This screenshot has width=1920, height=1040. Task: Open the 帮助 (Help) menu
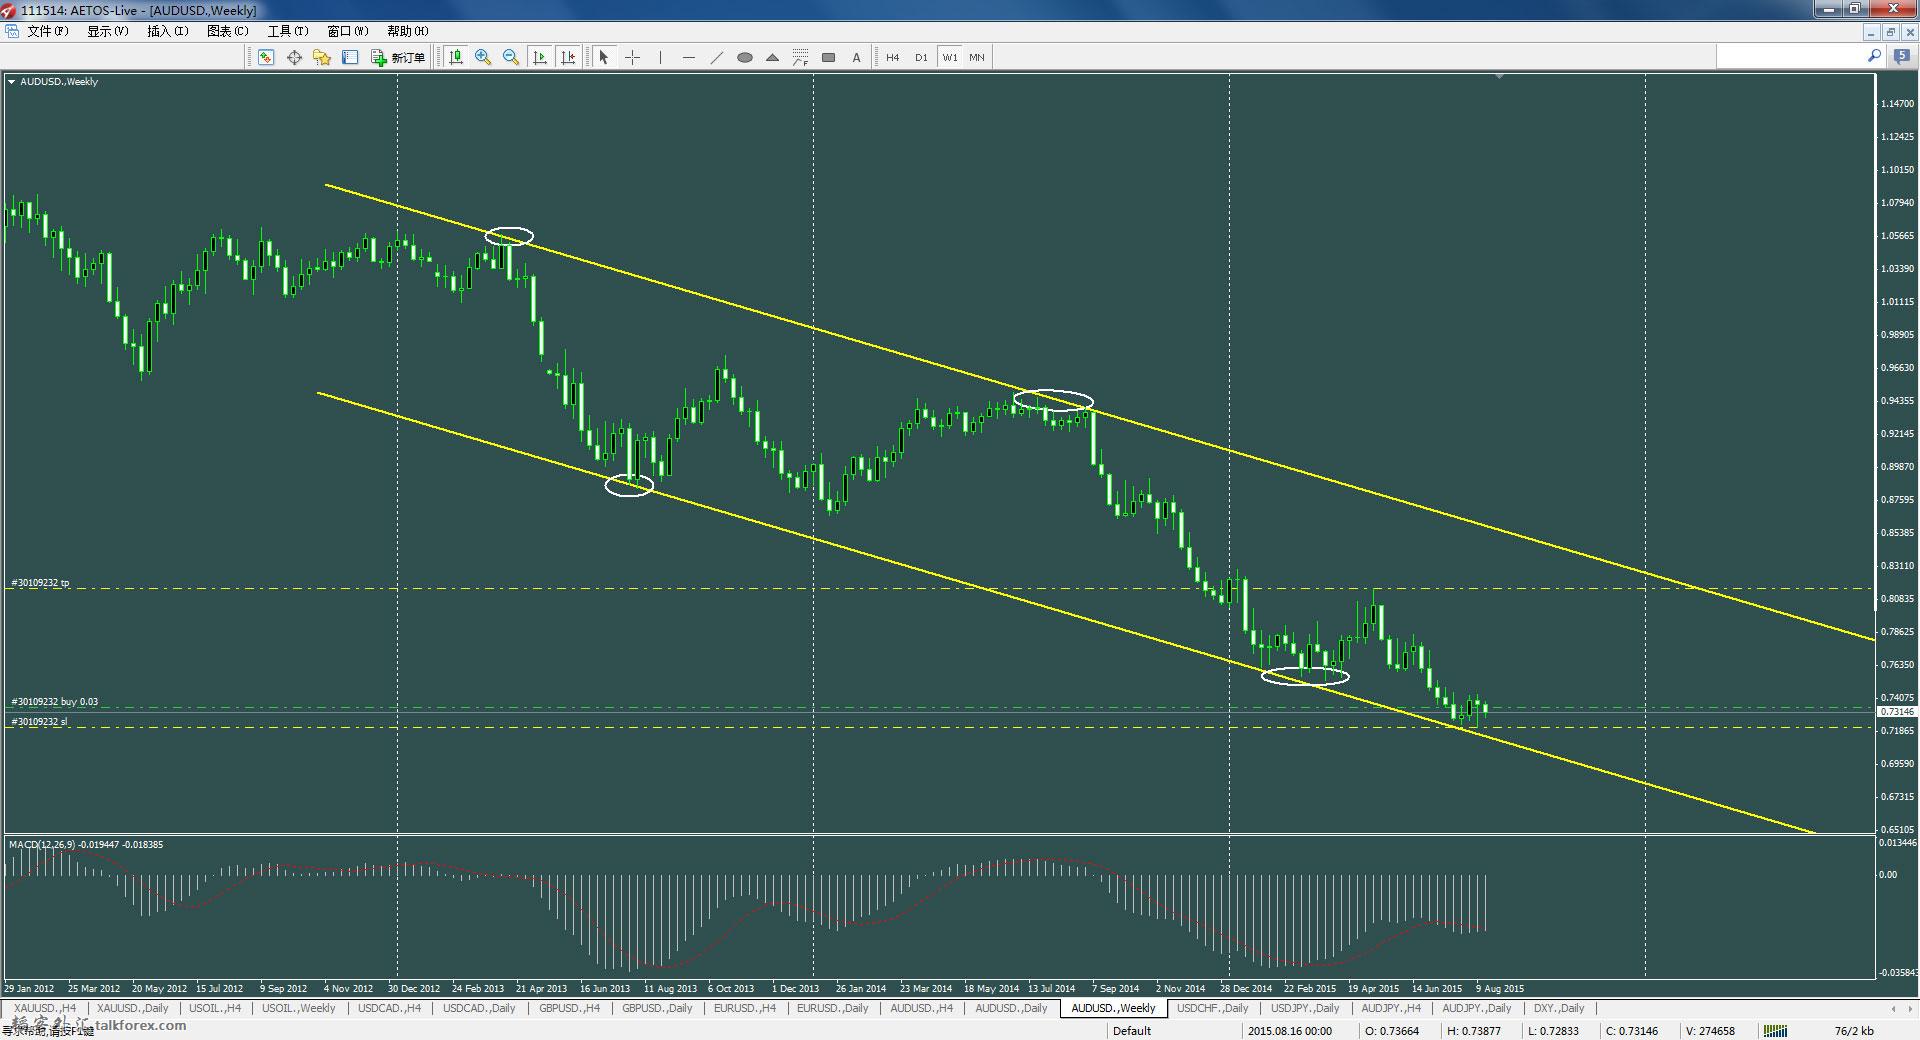(x=408, y=31)
